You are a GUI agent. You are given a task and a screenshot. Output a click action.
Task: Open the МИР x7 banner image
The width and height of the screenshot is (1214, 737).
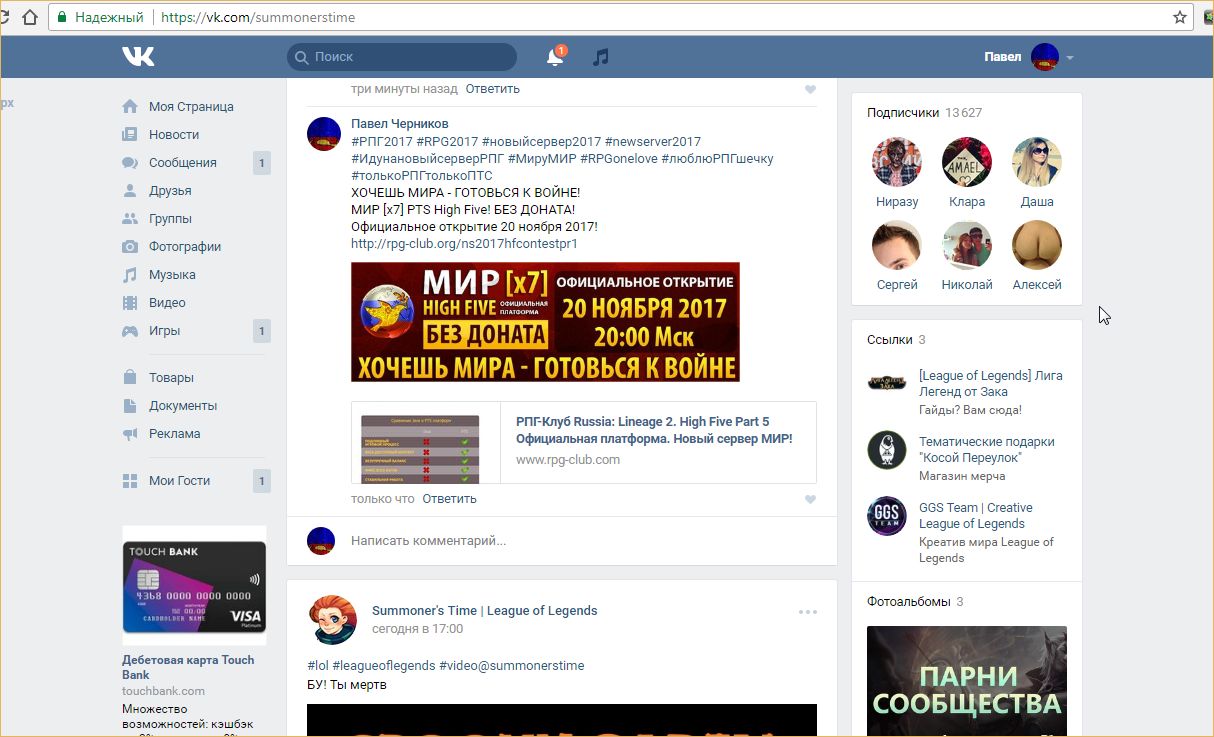click(x=545, y=322)
